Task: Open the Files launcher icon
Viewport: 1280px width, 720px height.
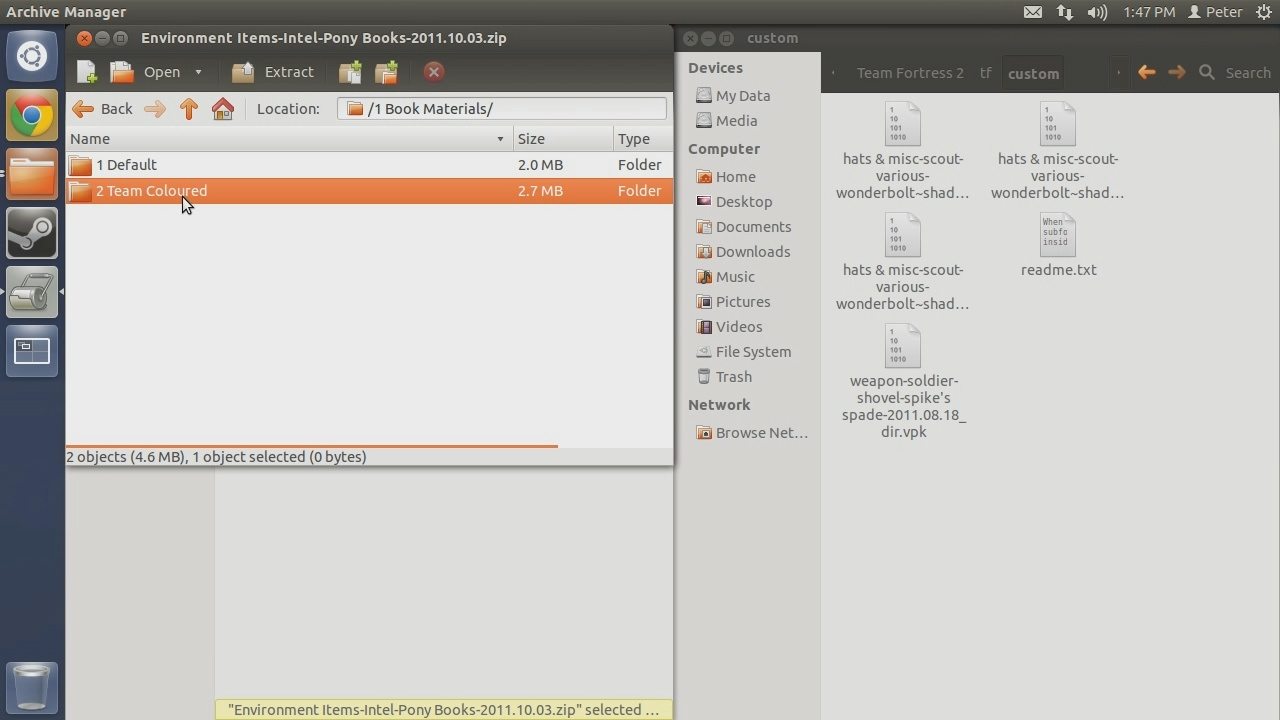Action: pyautogui.click(x=32, y=174)
